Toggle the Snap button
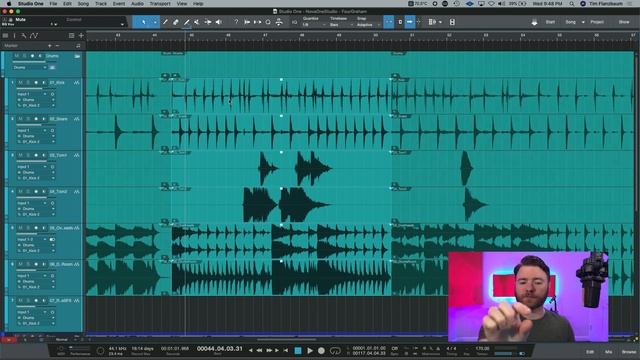The height and width of the screenshot is (360, 640). [389, 22]
